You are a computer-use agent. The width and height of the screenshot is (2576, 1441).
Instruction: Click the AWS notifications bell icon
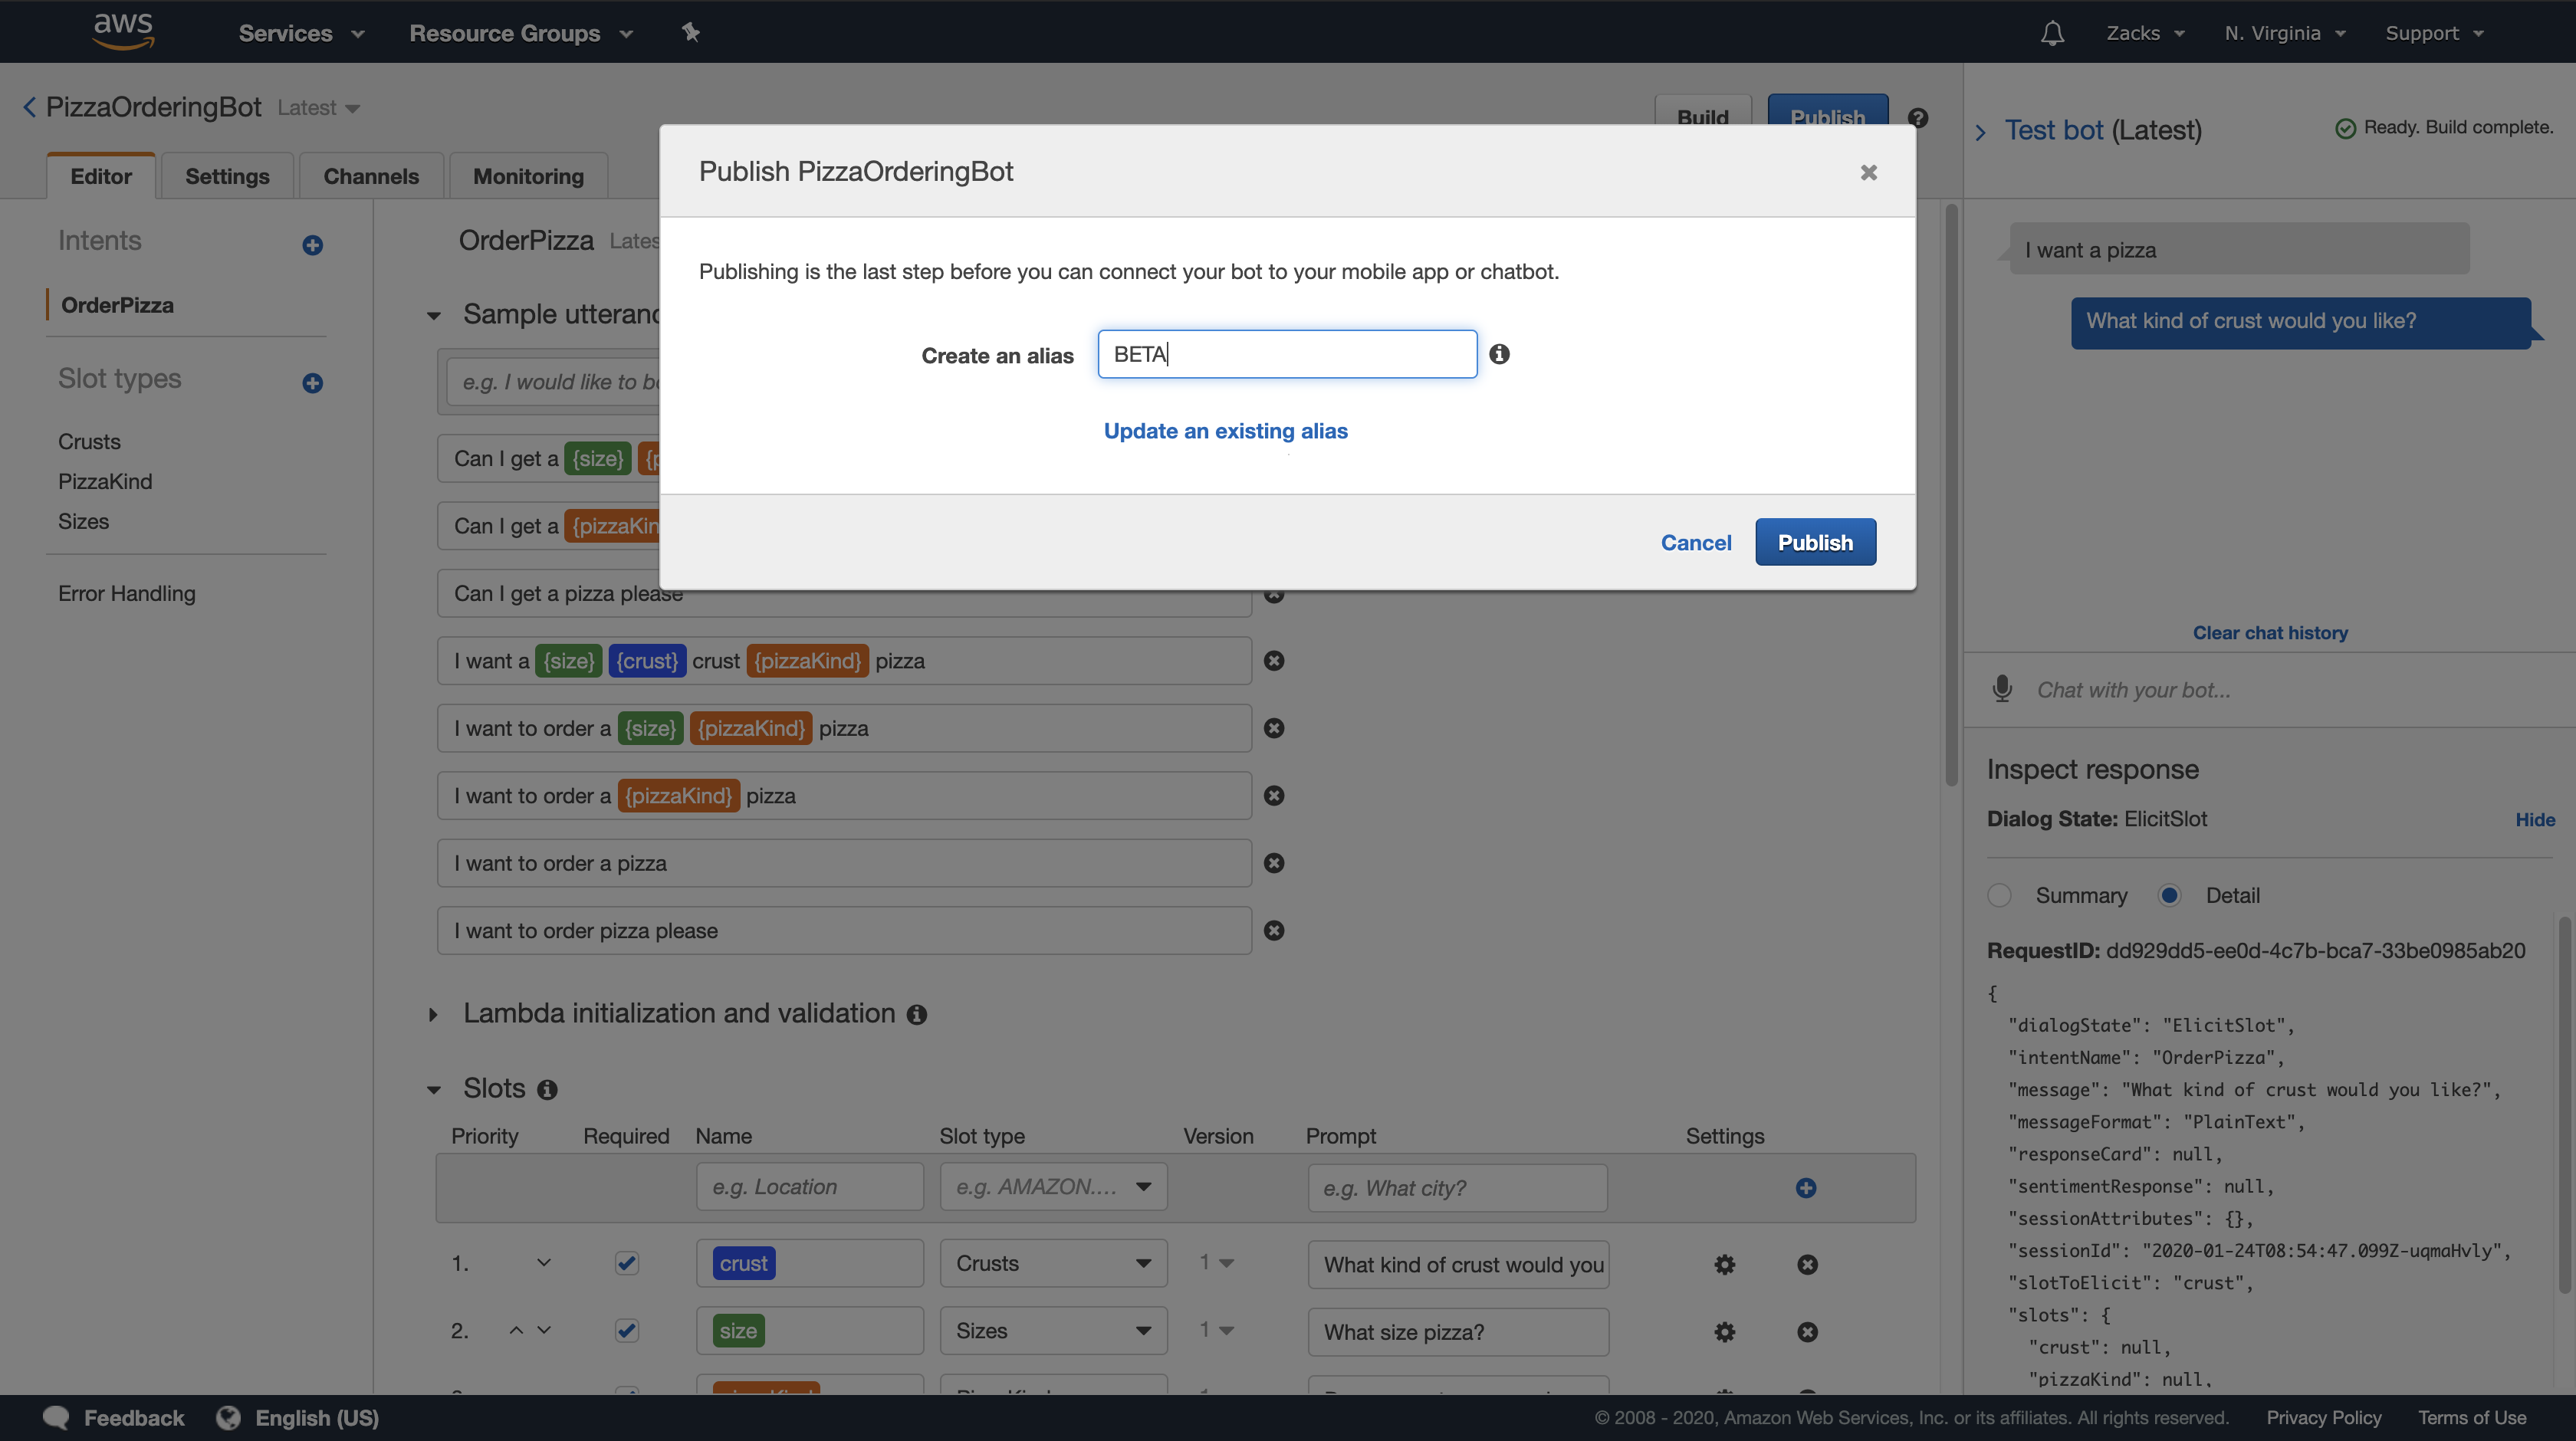[2052, 33]
